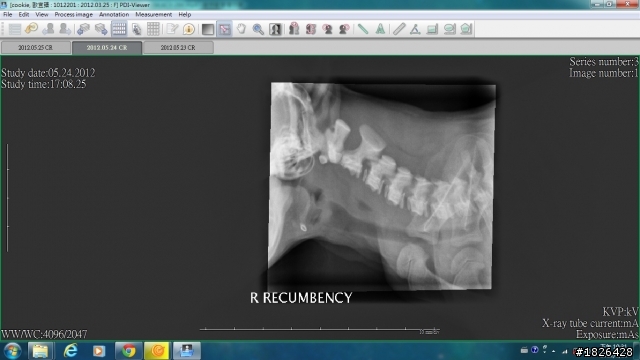Click the search key toolbar icon
The image size is (640, 360).
(x=31, y=29)
